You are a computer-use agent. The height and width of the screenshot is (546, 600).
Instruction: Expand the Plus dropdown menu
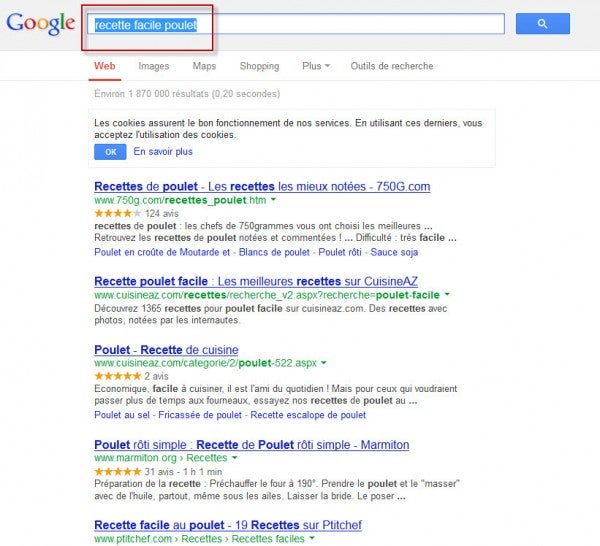coord(315,66)
